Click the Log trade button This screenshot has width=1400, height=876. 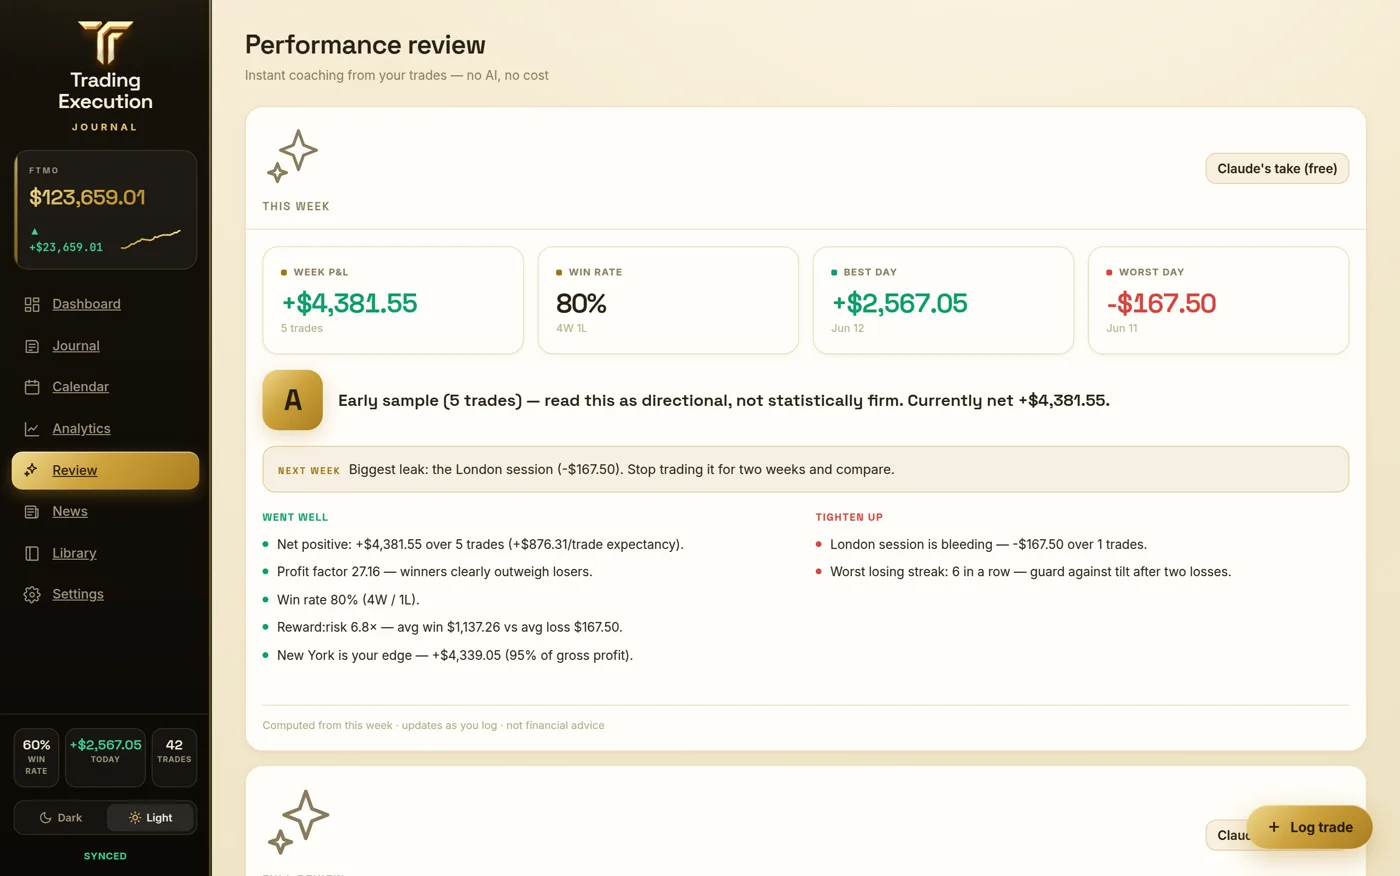click(1309, 827)
